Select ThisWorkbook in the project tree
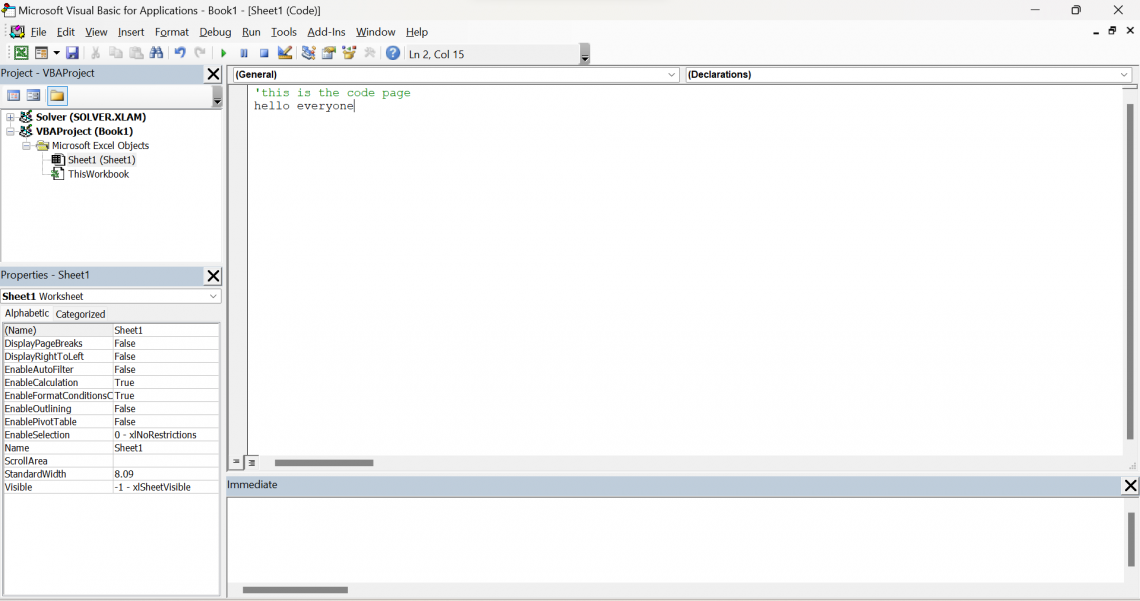Viewport: 1140px width, 601px height. point(98,174)
